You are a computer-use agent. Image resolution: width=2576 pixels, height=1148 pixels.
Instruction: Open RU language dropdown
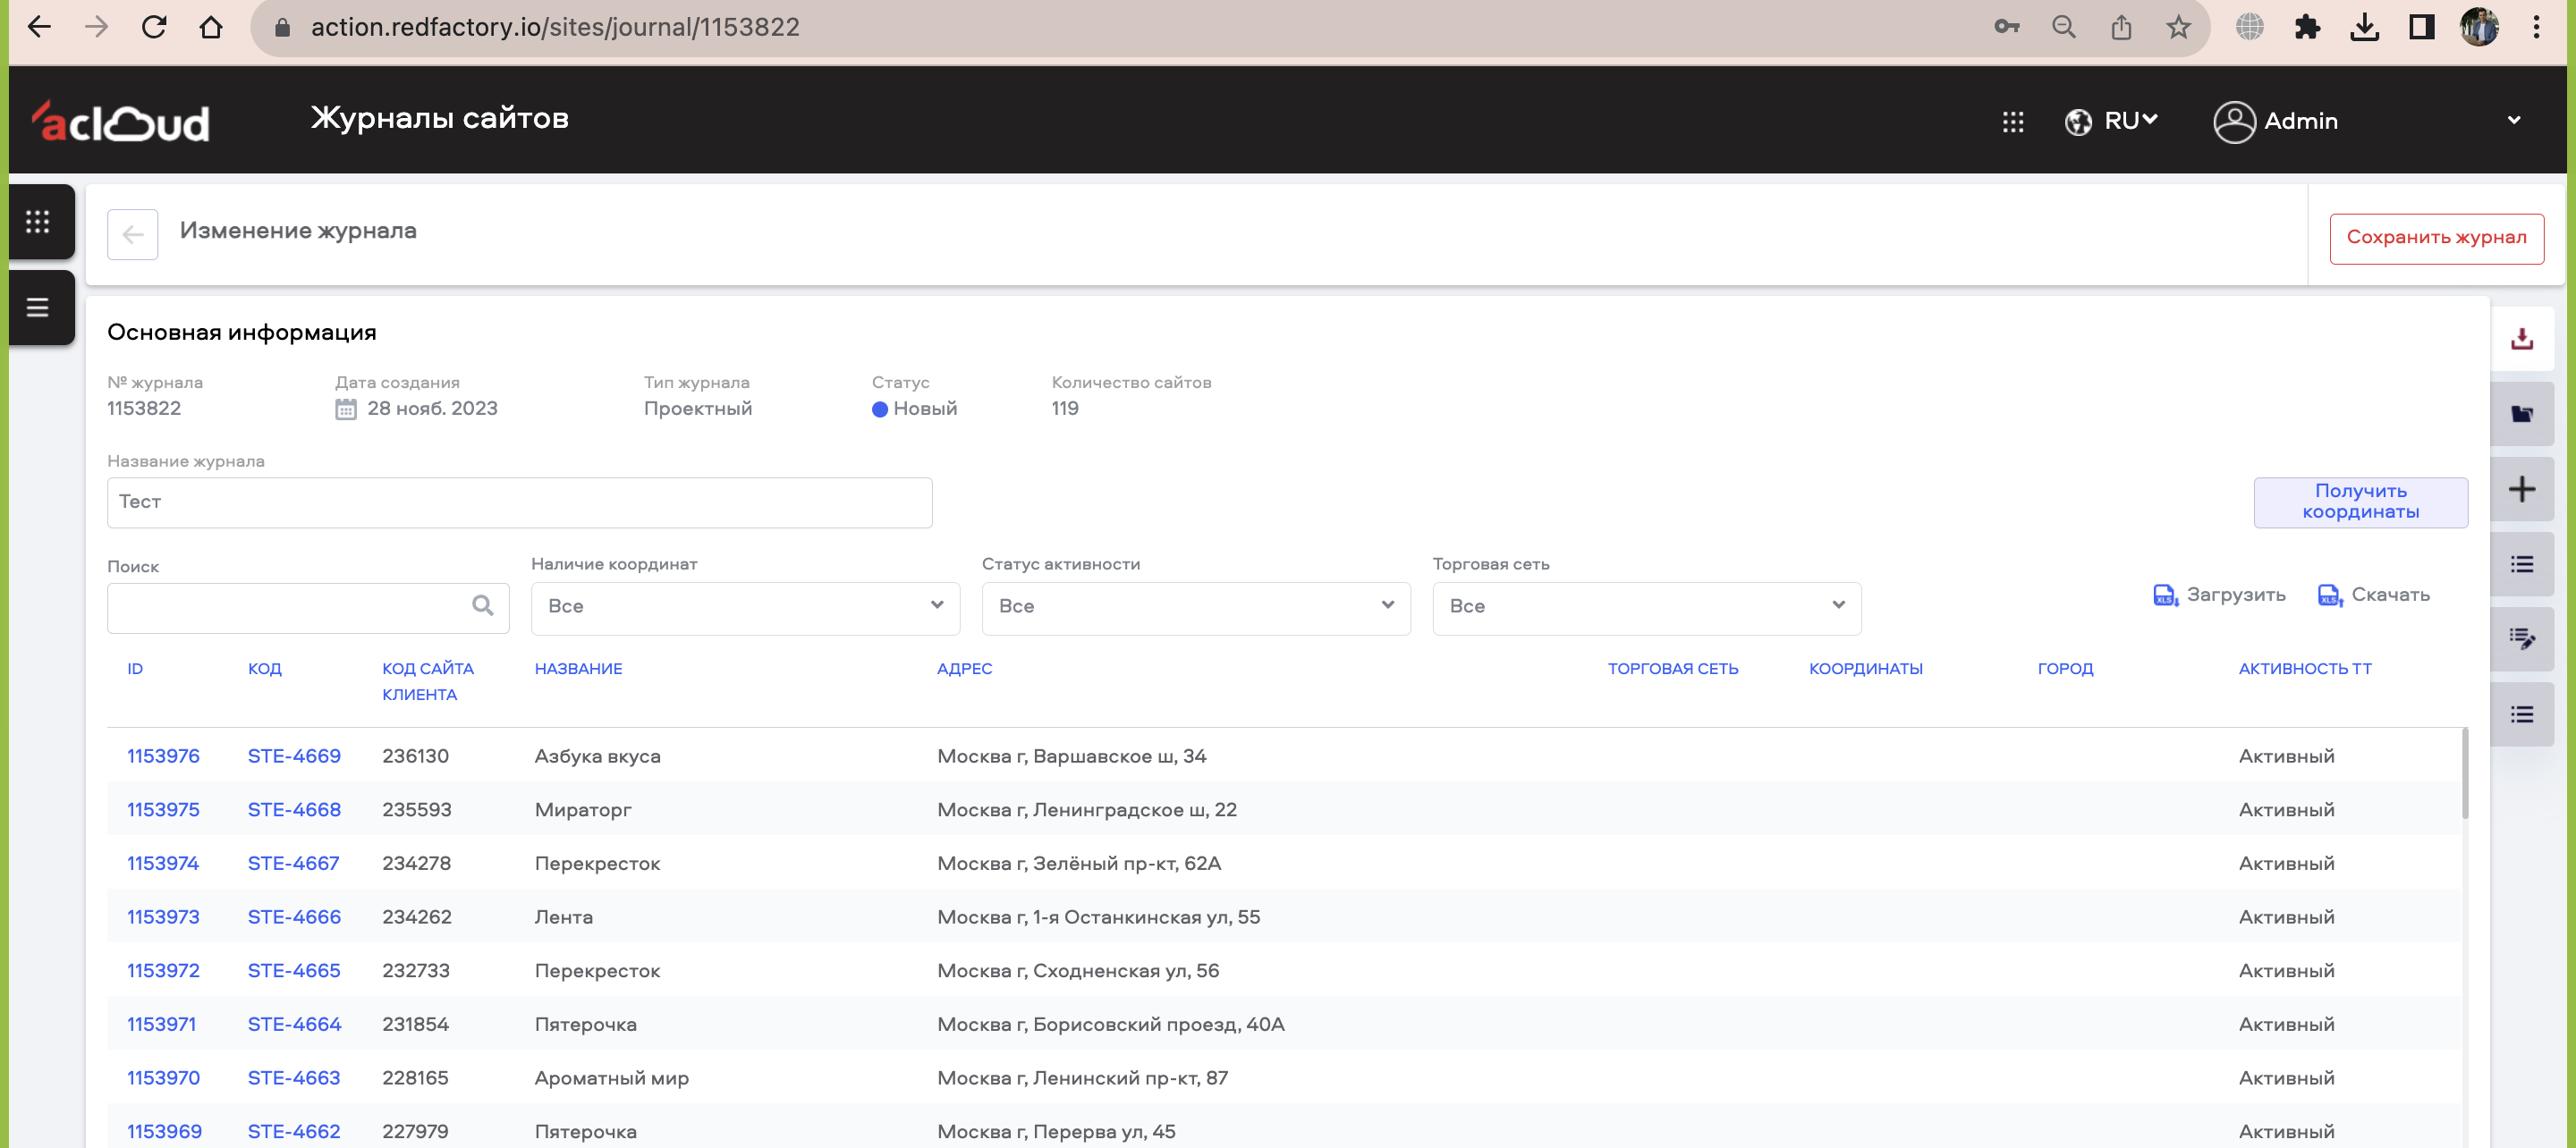pyautogui.click(x=2112, y=121)
